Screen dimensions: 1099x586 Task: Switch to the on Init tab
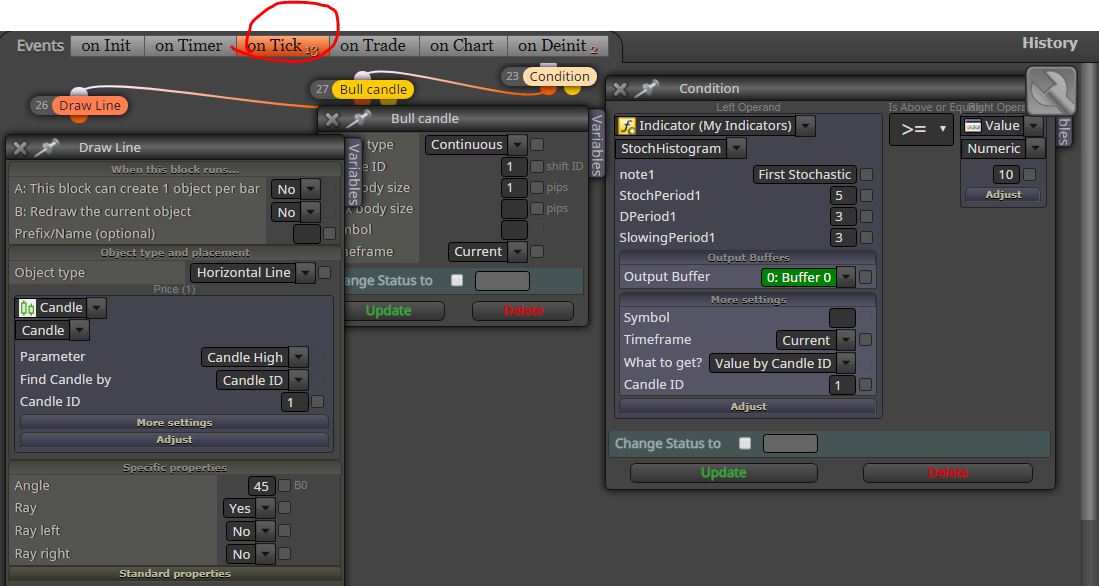(107, 46)
